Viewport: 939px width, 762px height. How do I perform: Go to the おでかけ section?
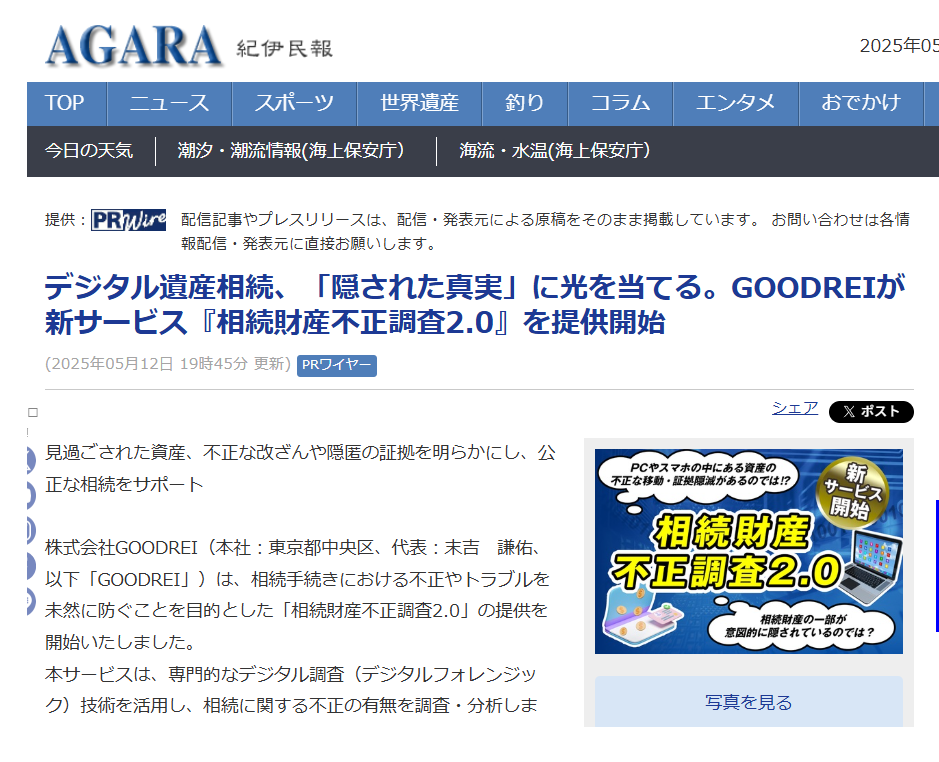click(860, 103)
